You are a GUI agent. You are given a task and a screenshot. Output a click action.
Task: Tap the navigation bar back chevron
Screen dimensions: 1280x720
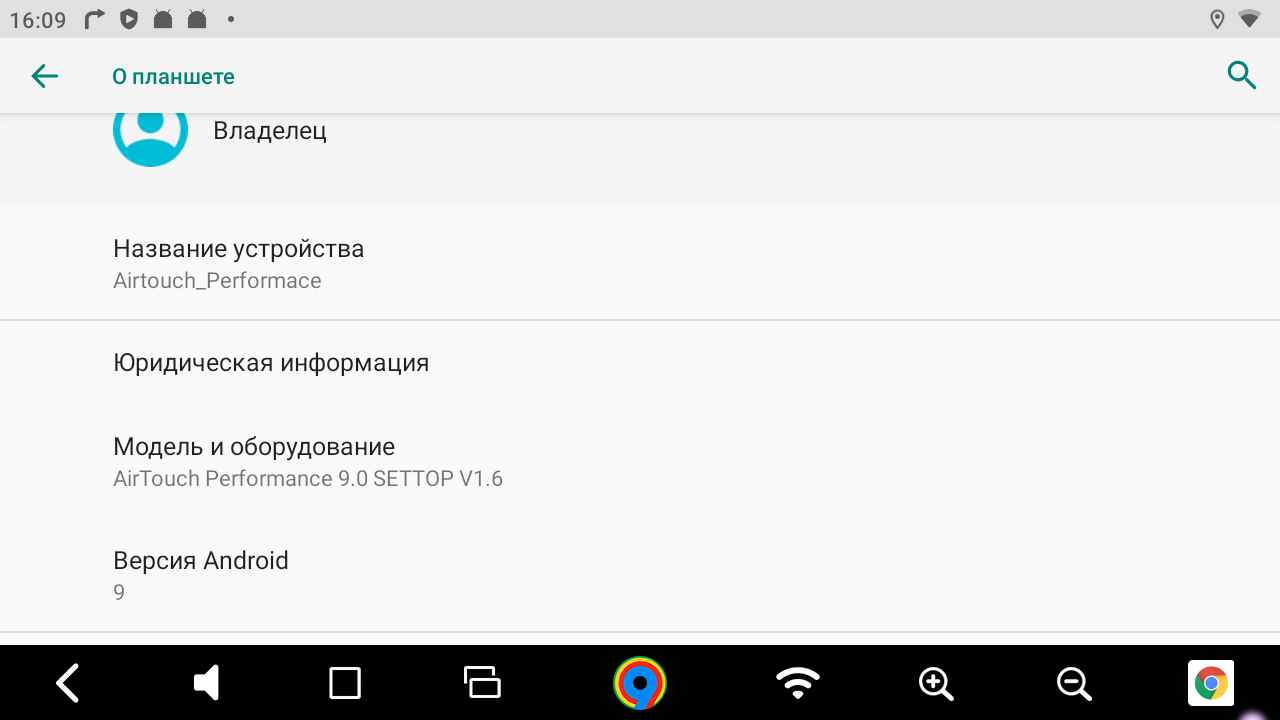click(x=67, y=683)
